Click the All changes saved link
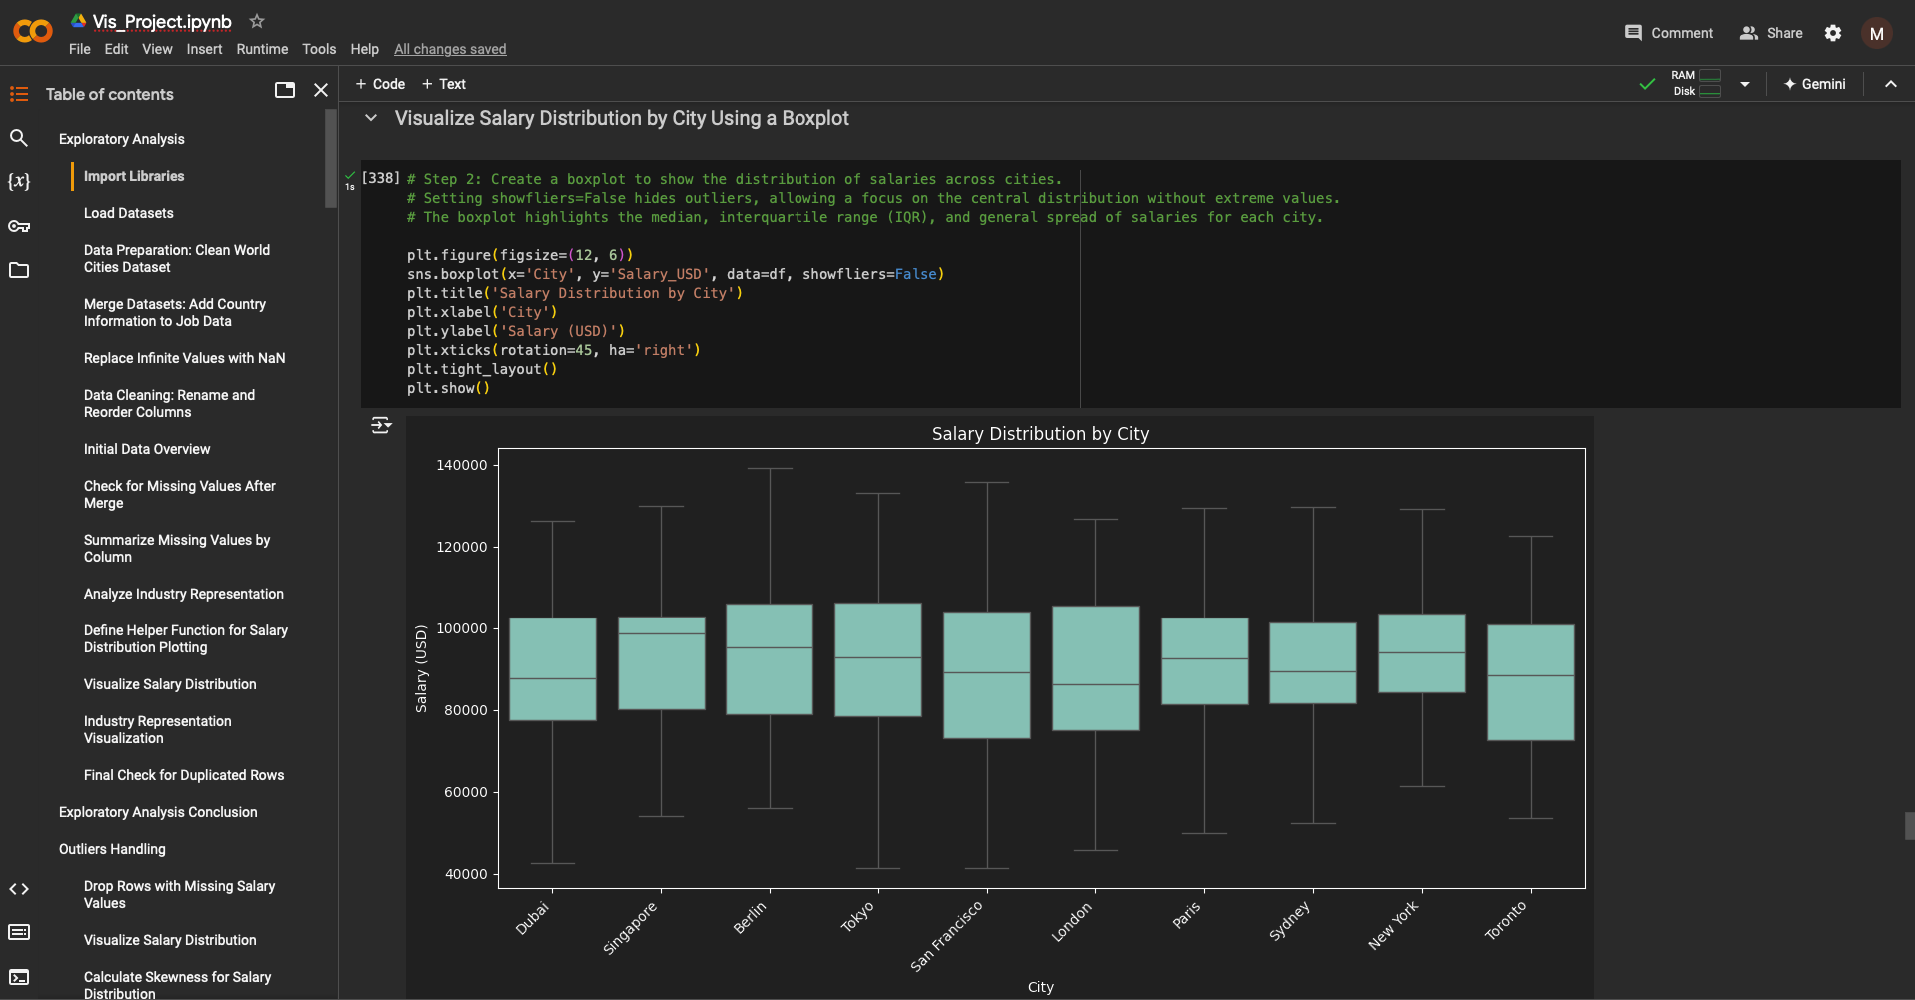Screen dimensions: 1915x1000 click(x=450, y=49)
